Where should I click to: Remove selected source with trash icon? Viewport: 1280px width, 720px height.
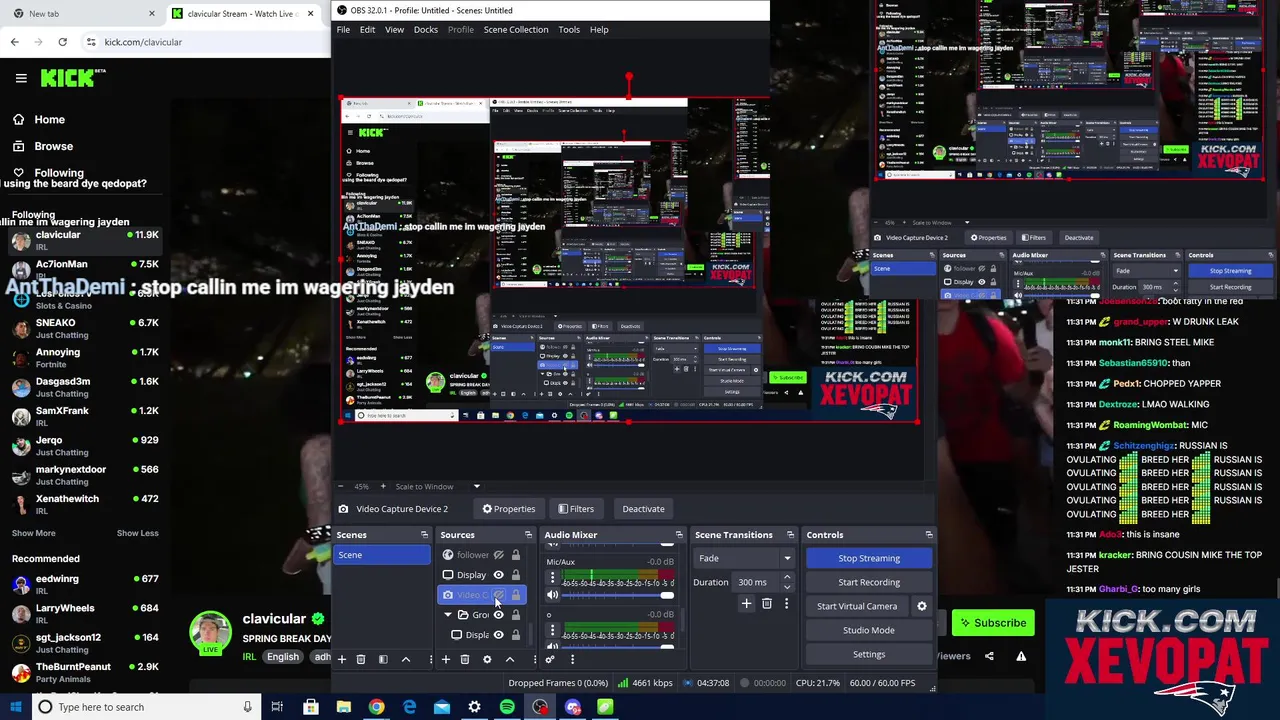click(465, 659)
